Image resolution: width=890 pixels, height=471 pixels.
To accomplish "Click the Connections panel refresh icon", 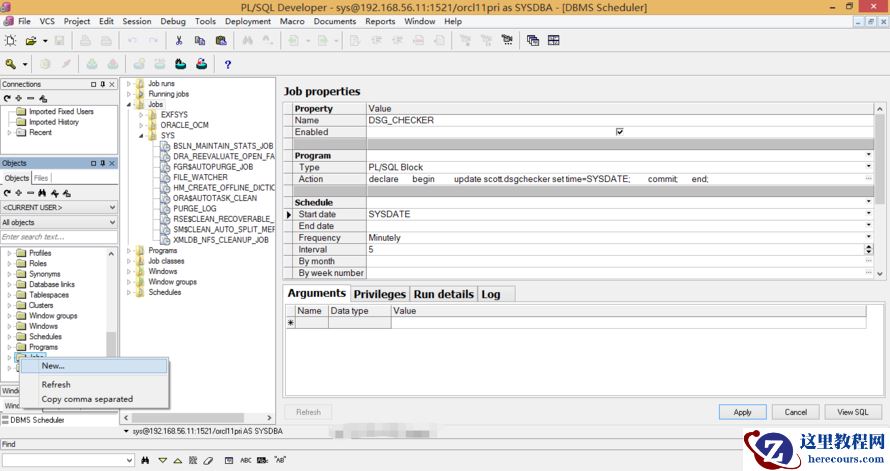I will pyautogui.click(x=7, y=98).
